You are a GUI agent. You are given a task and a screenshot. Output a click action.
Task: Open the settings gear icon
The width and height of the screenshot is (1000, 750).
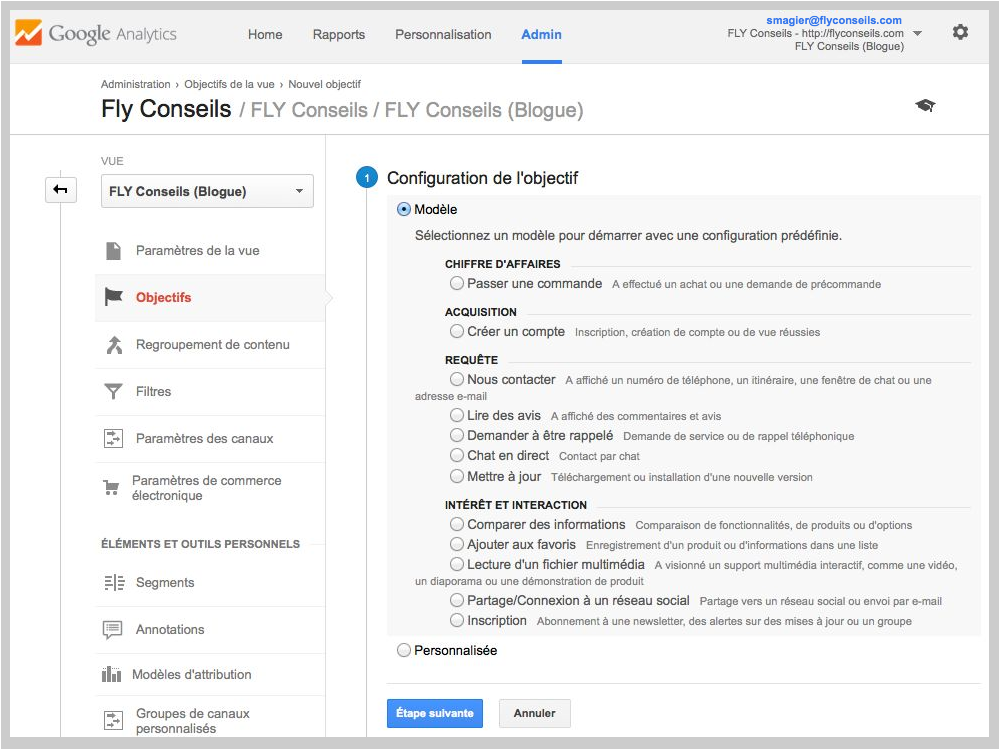pos(960,32)
